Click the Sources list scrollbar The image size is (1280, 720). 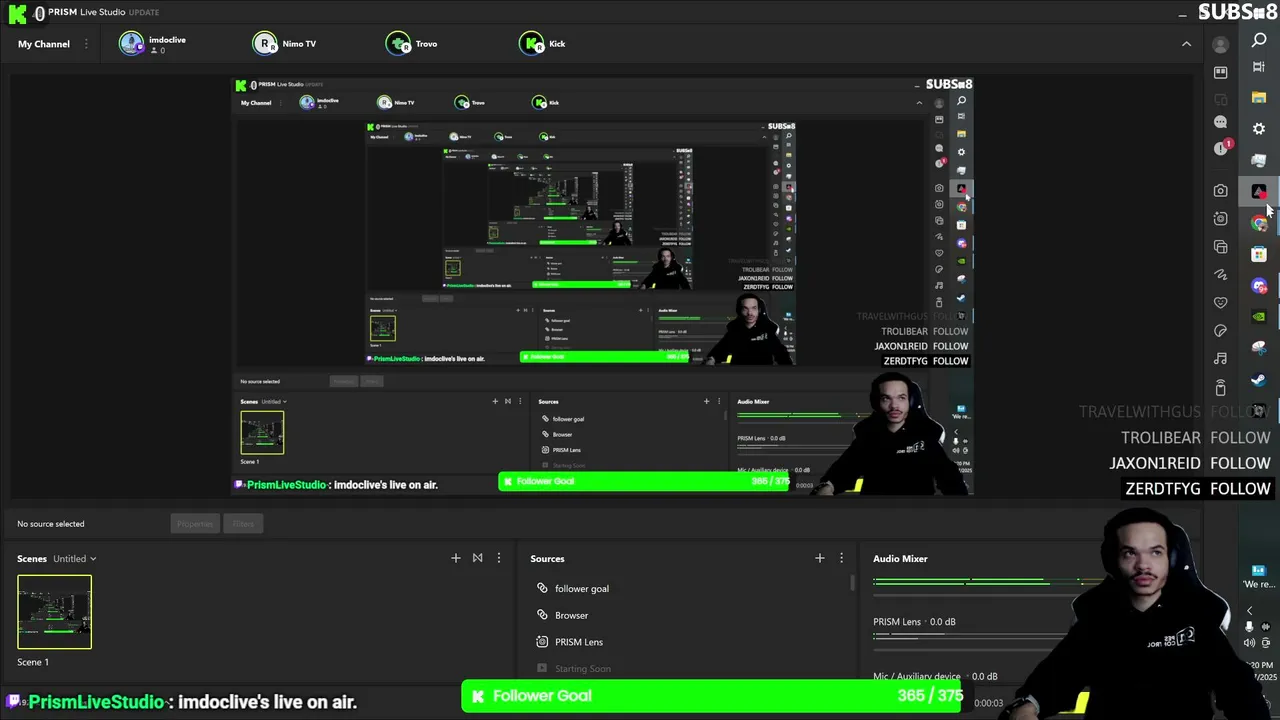tap(853, 583)
